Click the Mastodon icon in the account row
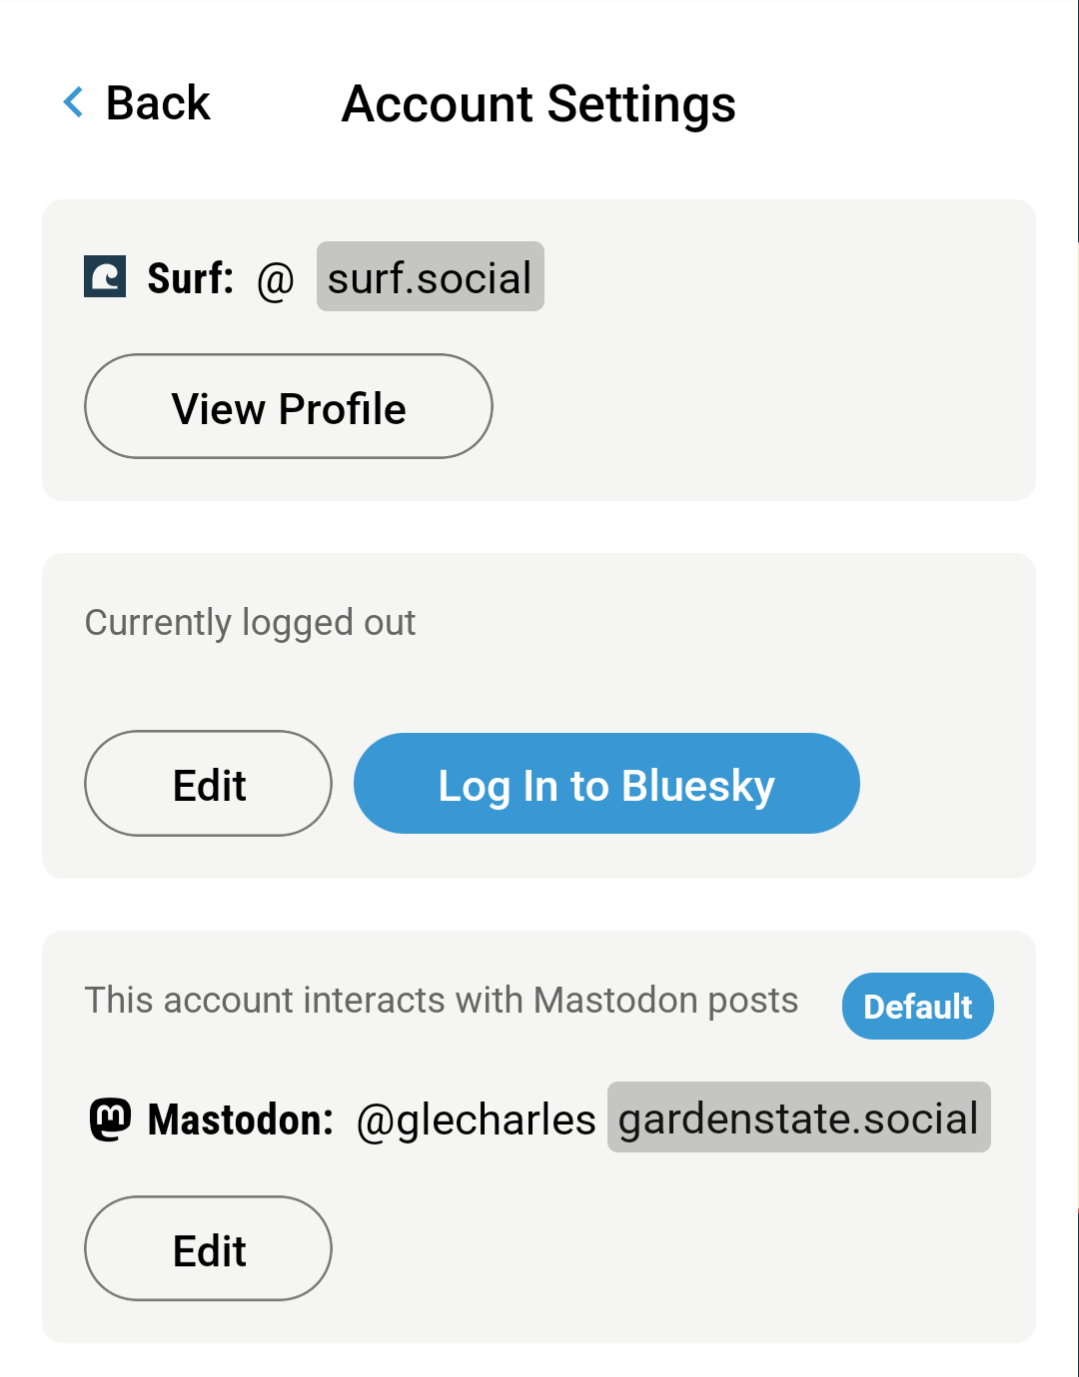 pos(109,1118)
